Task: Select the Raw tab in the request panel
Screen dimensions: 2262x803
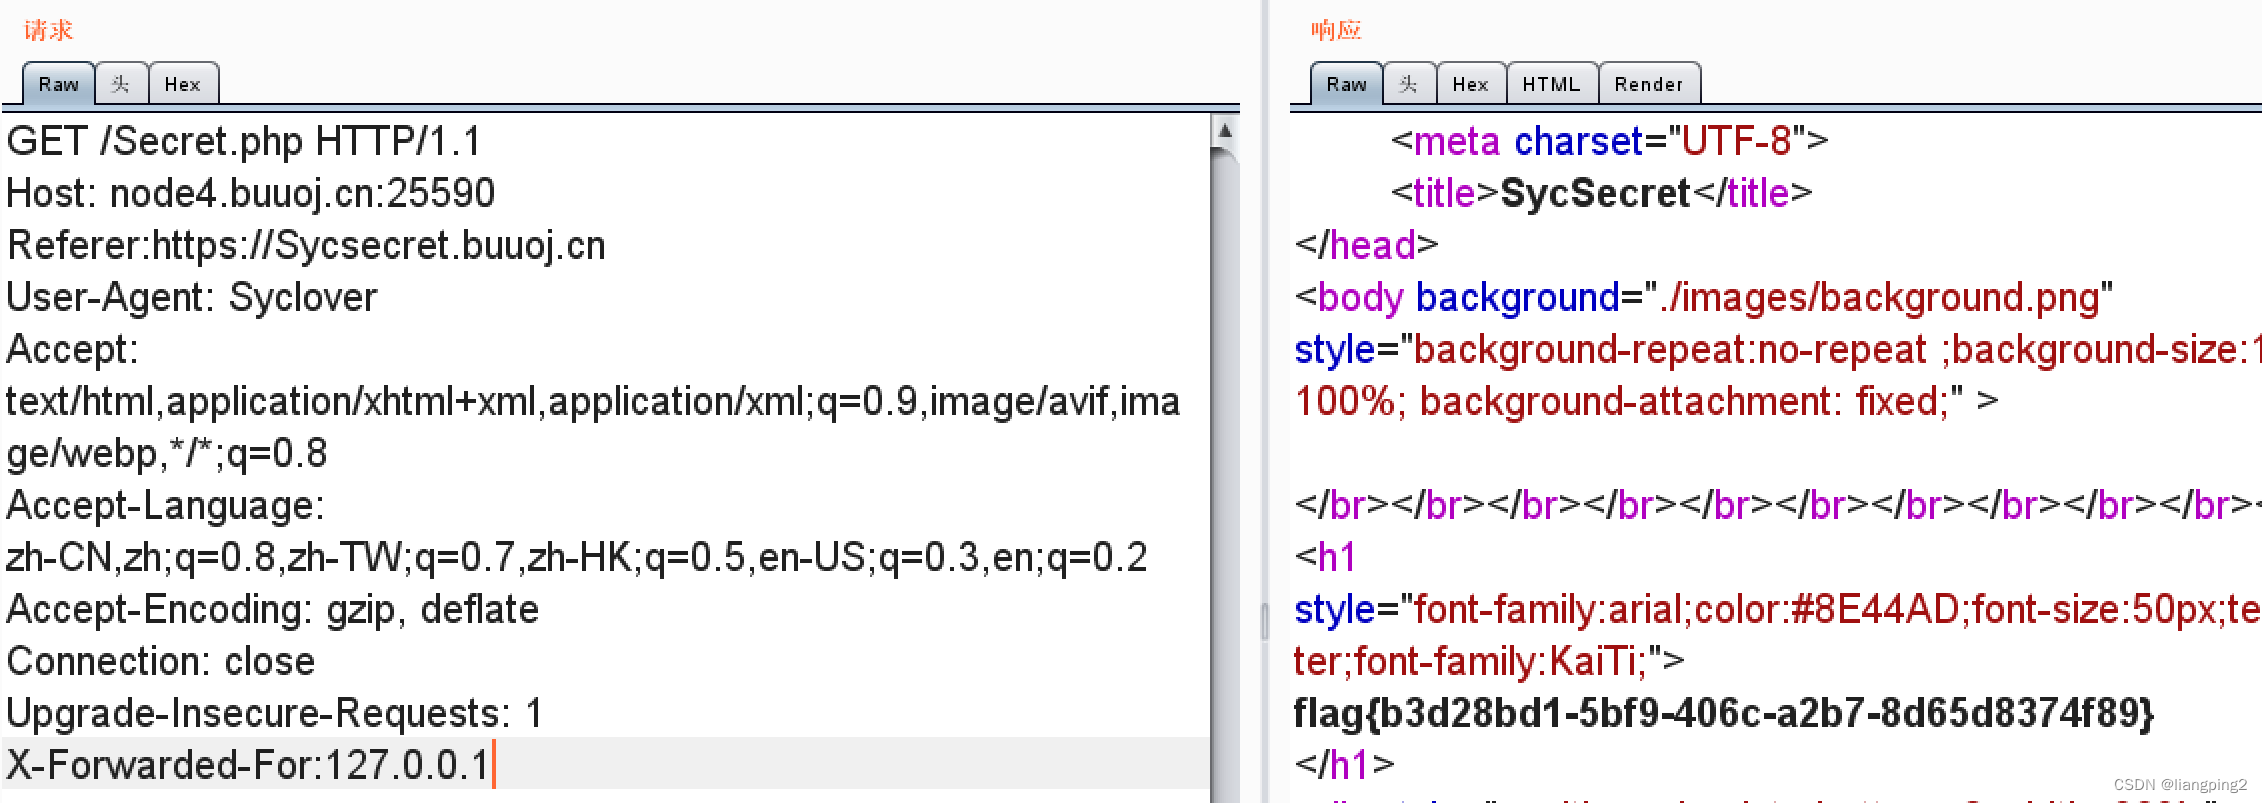Action: click(59, 84)
